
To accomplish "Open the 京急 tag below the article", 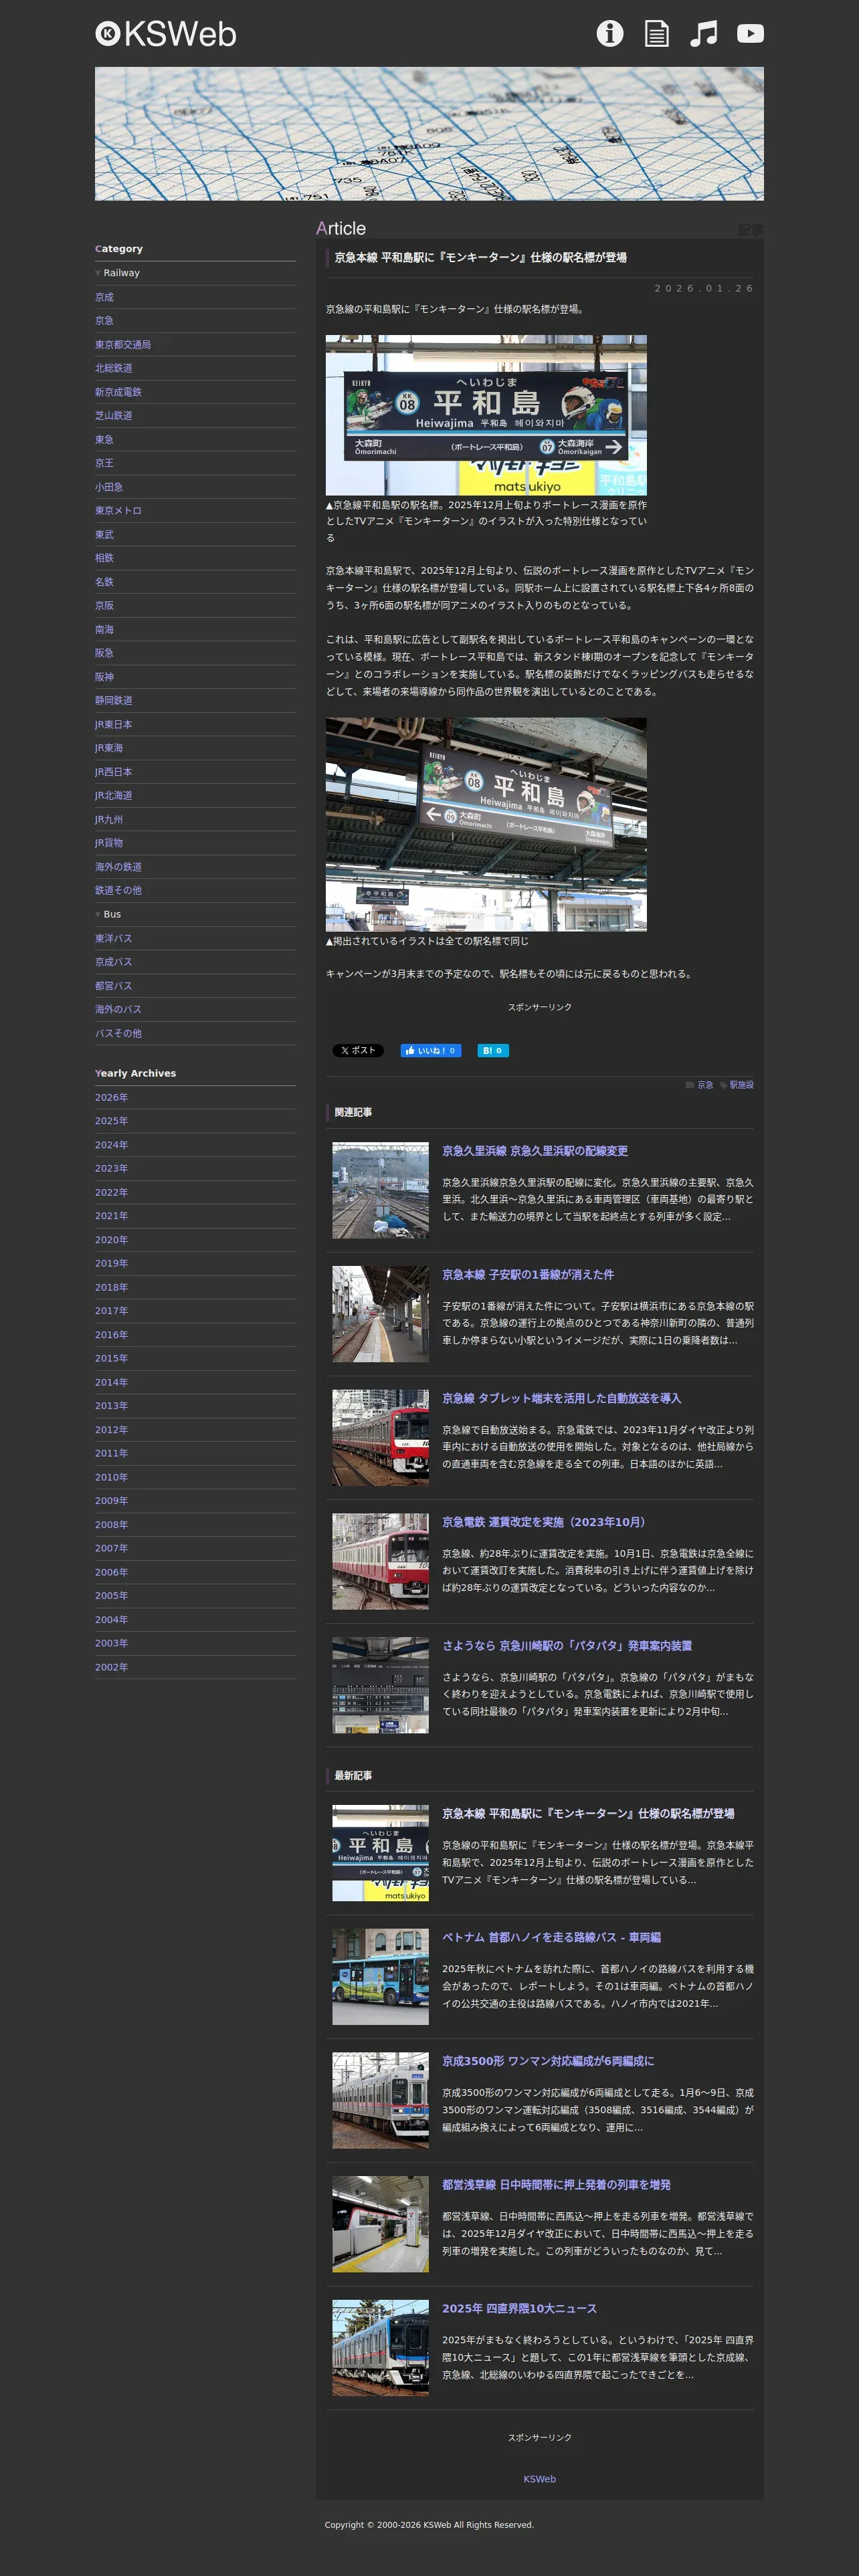I will point(705,1085).
